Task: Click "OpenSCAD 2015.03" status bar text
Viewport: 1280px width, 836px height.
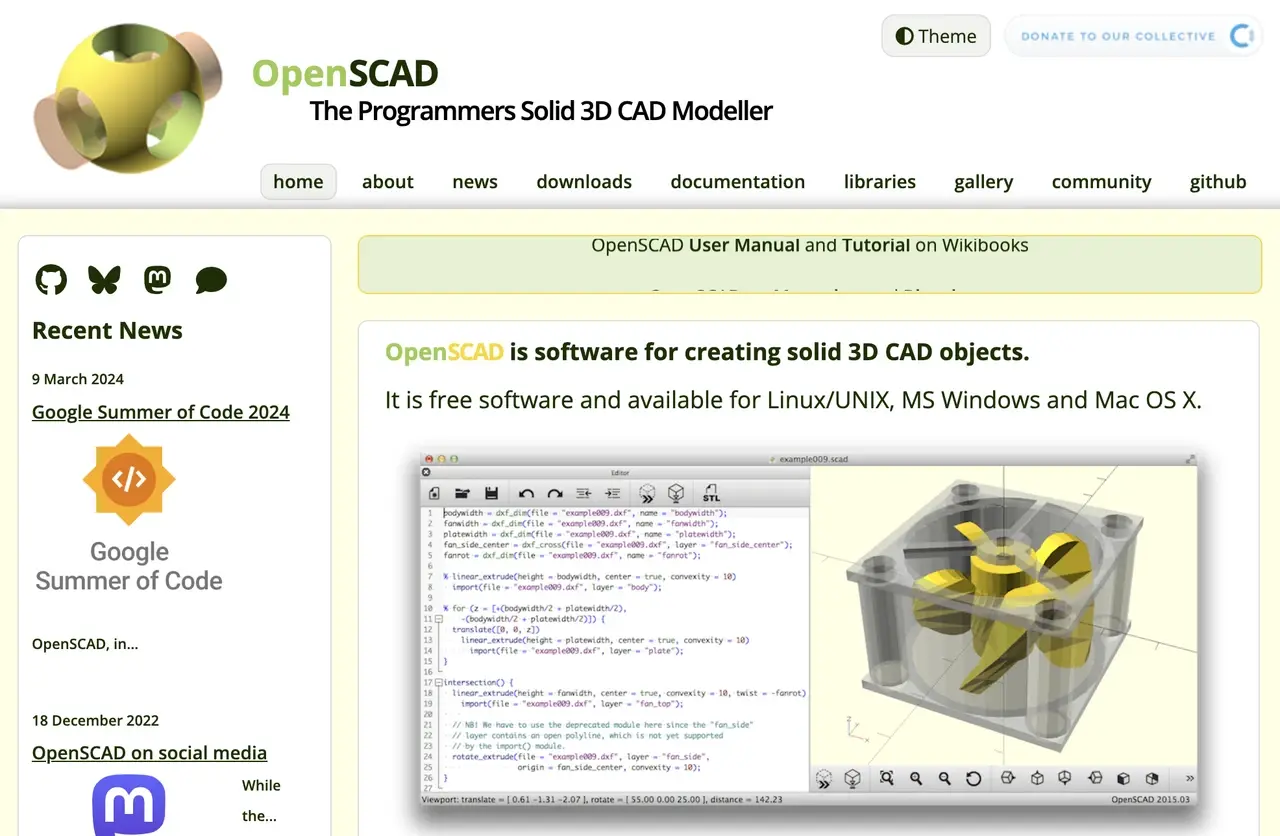Action: tap(1151, 799)
